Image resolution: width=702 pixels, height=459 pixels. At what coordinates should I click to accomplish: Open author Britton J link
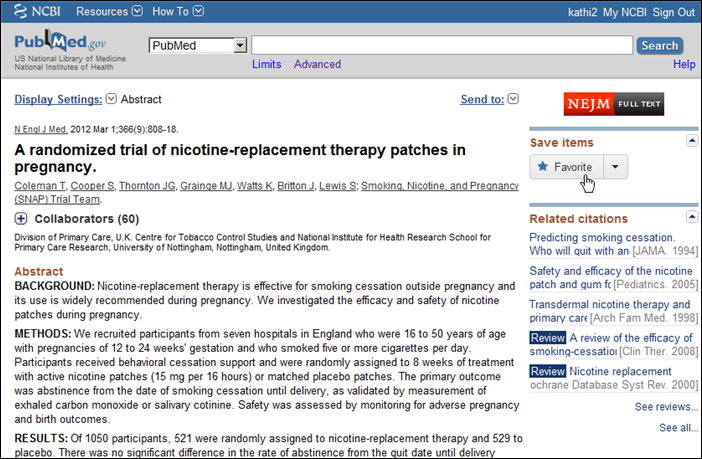click(295, 185)
